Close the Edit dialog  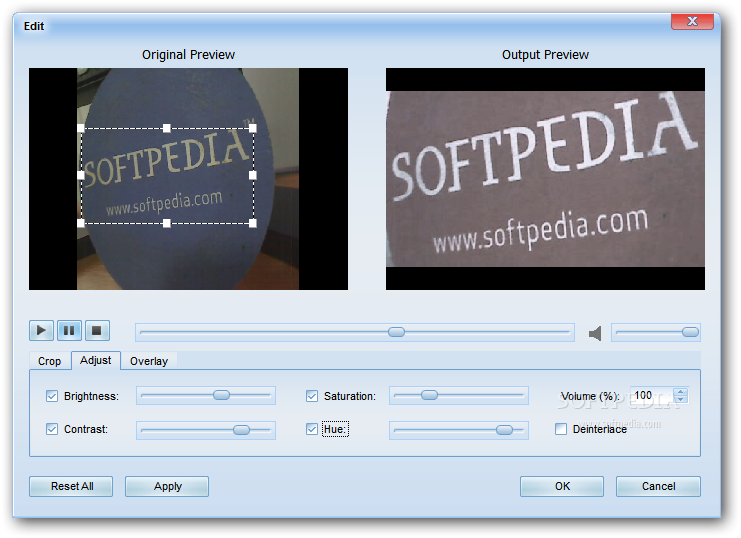[692, 21]
